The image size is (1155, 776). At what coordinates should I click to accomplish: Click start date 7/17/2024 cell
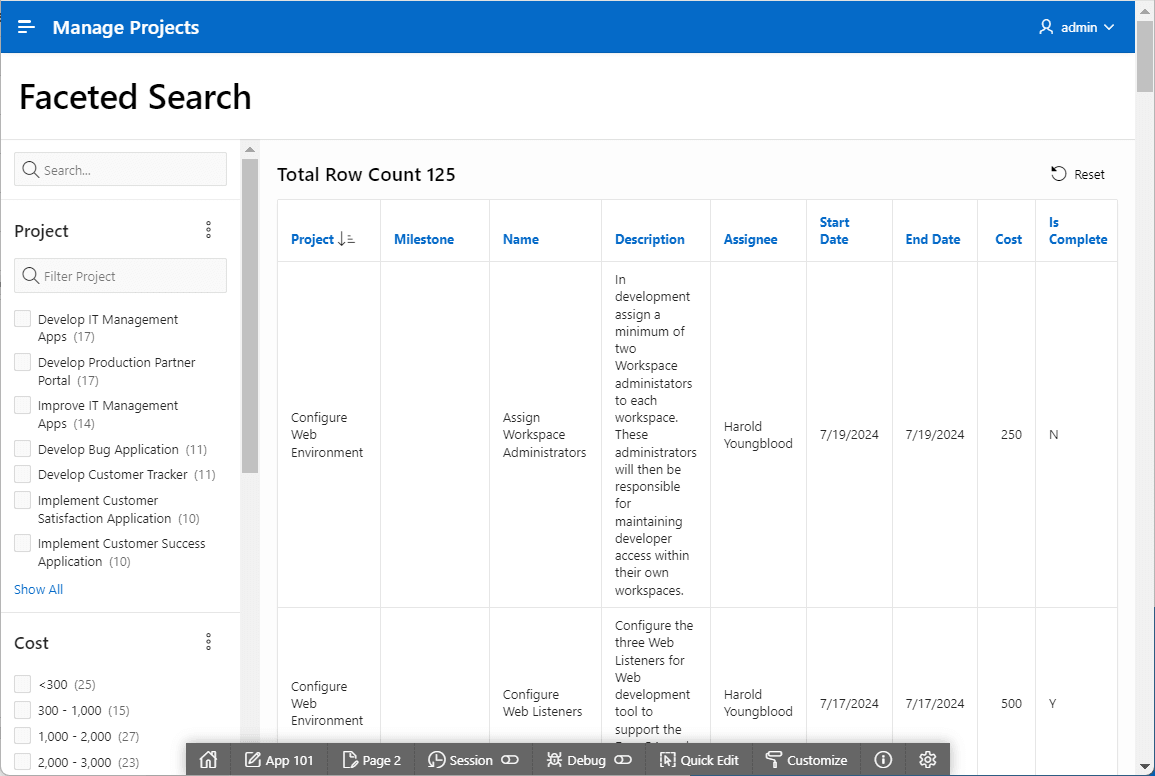pyautogui.click(x=849, y=703)
